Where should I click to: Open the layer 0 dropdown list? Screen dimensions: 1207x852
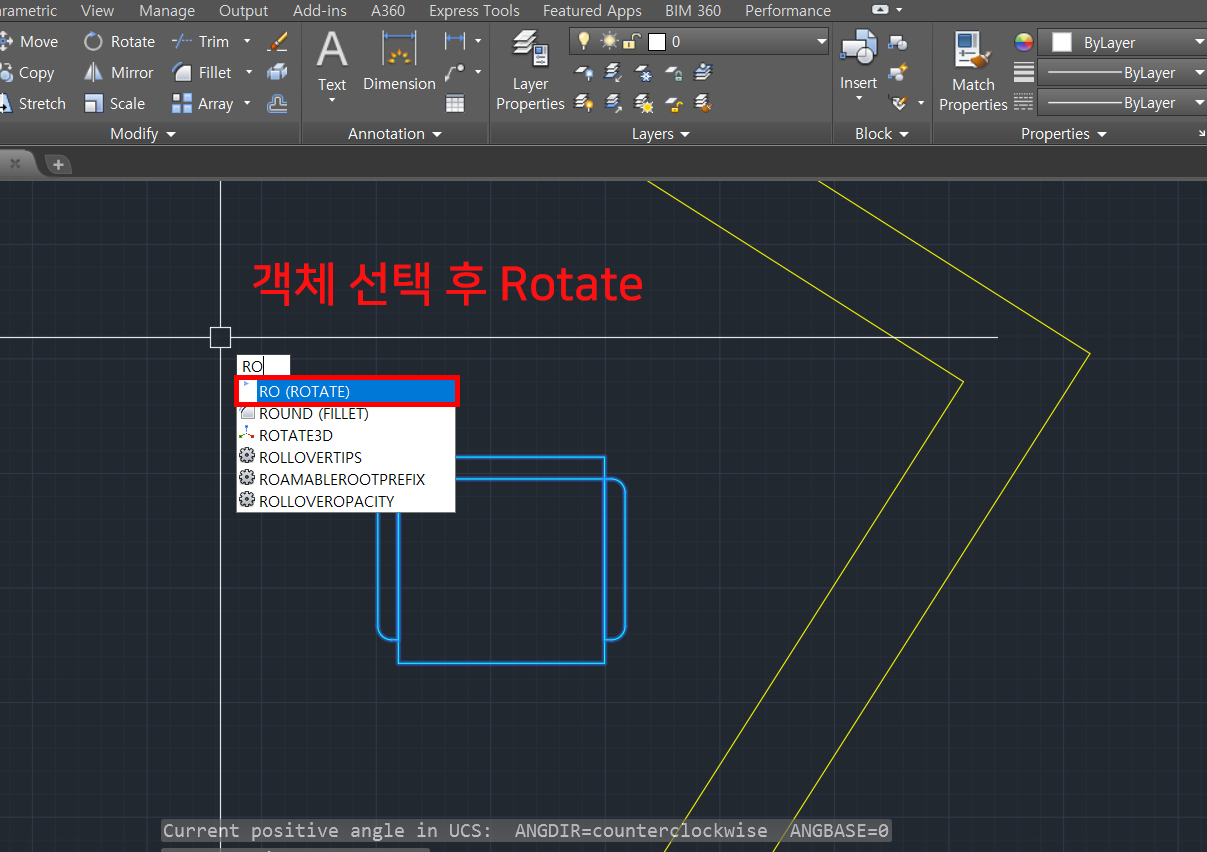click(x=821, y=41)
